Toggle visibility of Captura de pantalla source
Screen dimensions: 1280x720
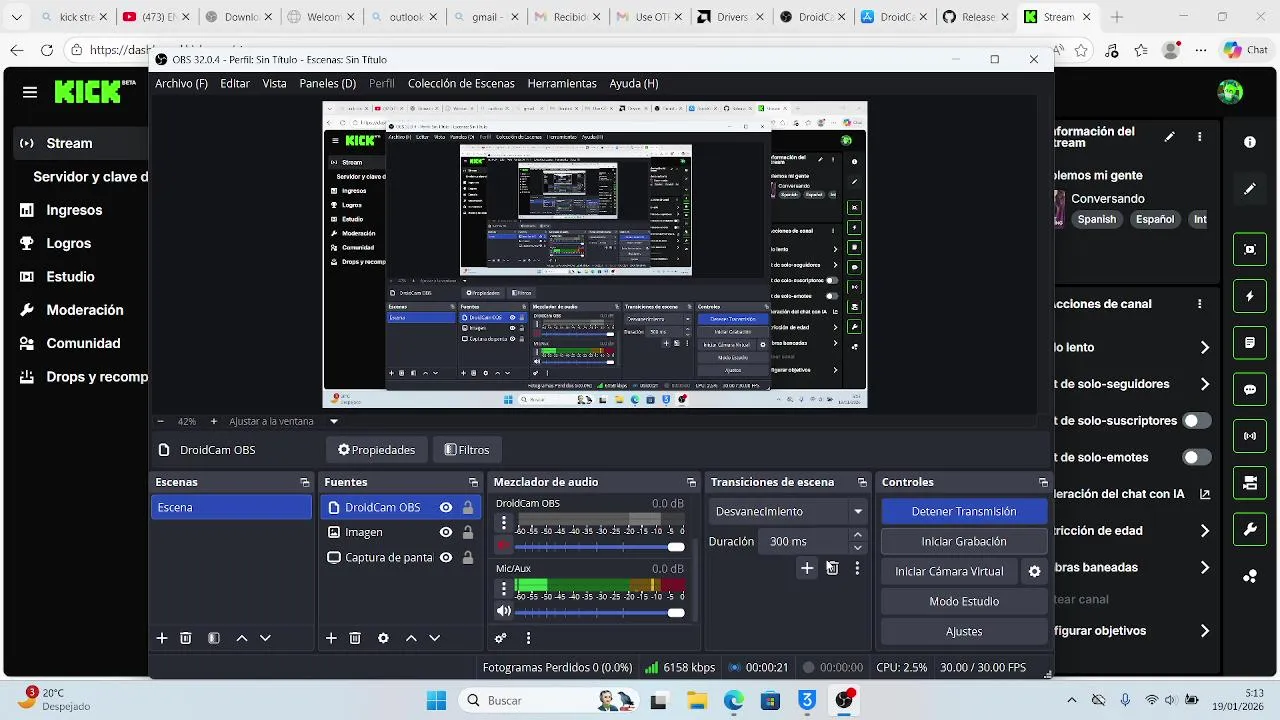[446, 558]
